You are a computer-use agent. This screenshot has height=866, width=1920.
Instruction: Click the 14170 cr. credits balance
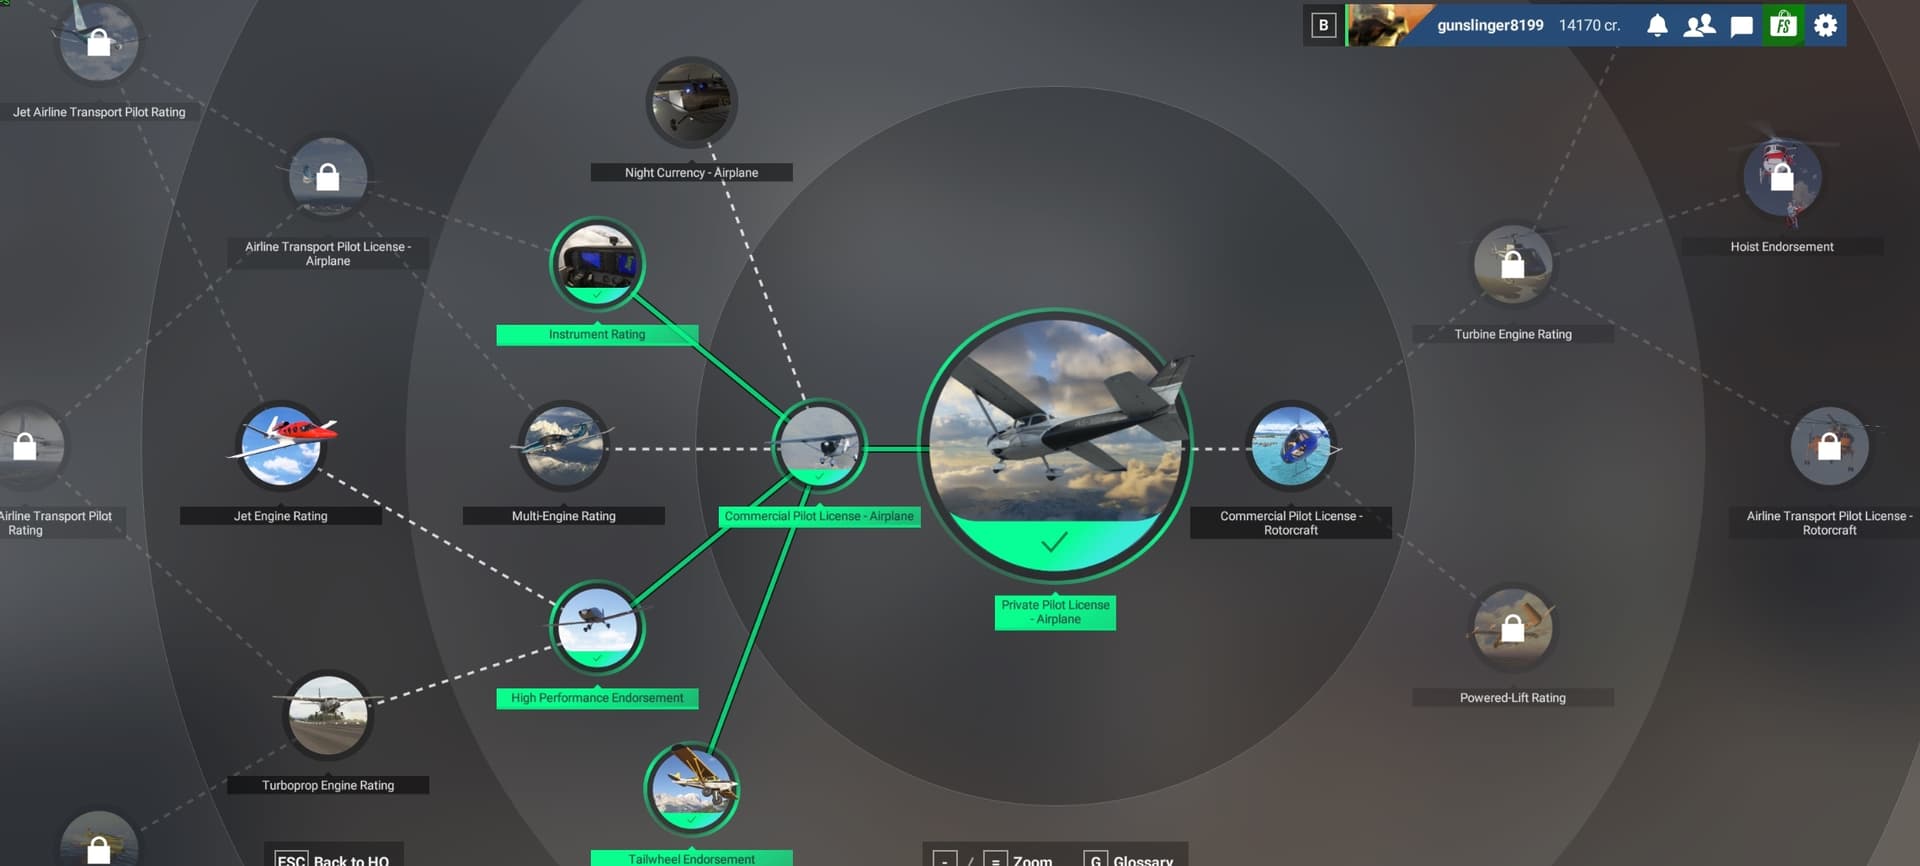pyautogui.click(x=1589, y=25)
